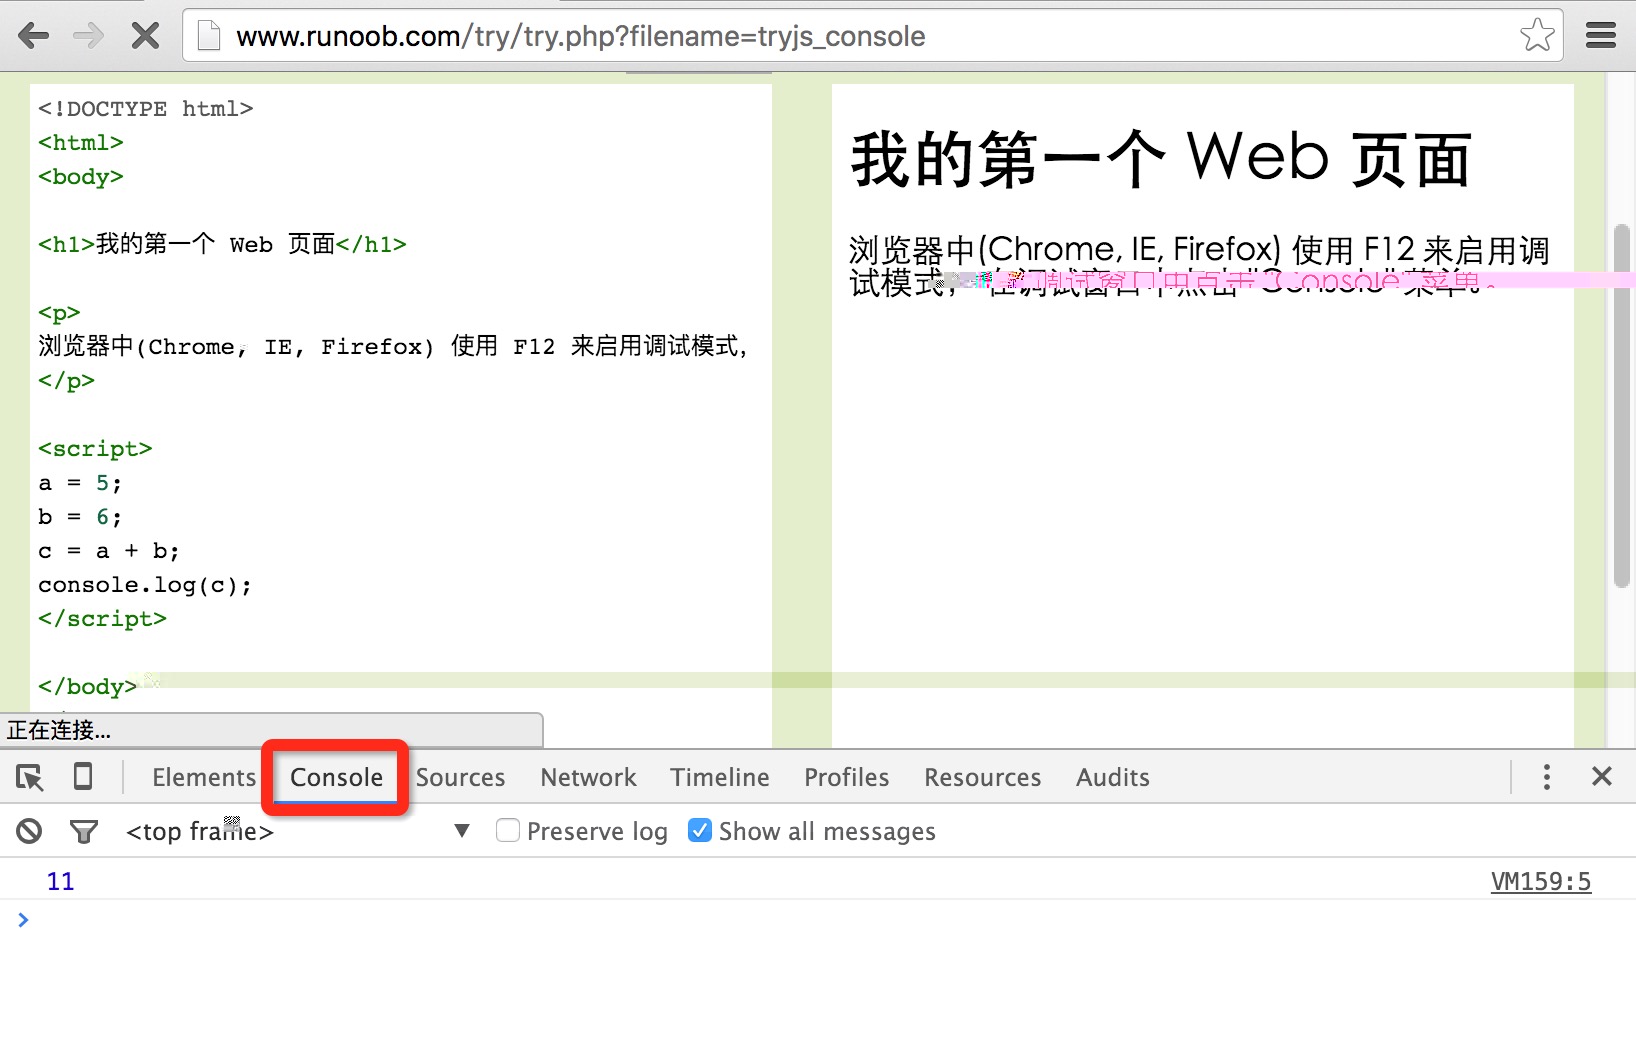Click the stop loading X icon
Screen dimensions: 1636x1046
click(x=145, y=37)
